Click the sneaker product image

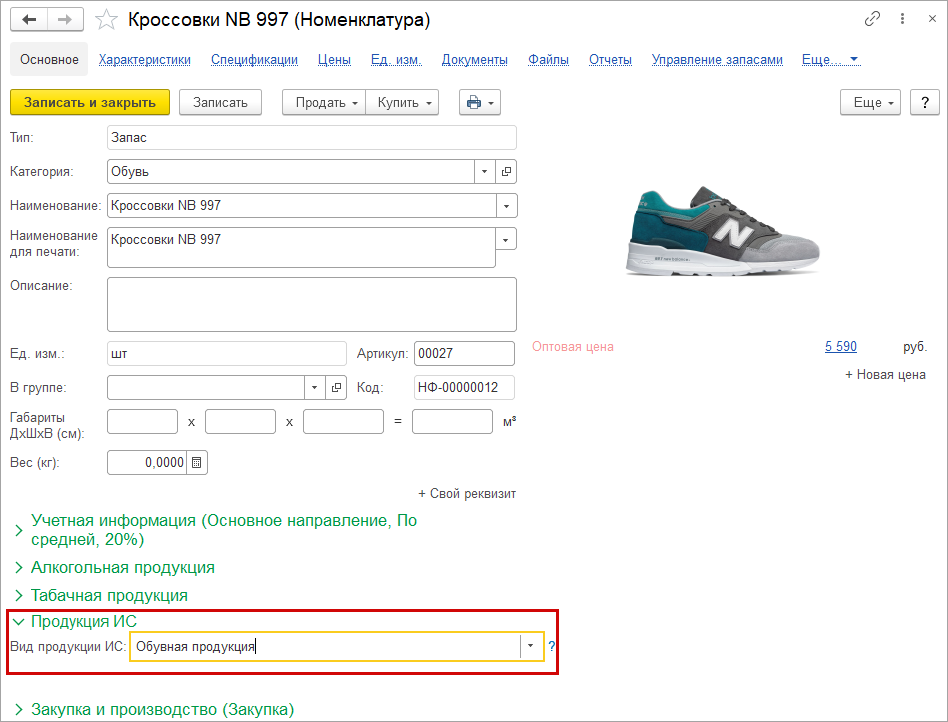click(x=726, y=230)
